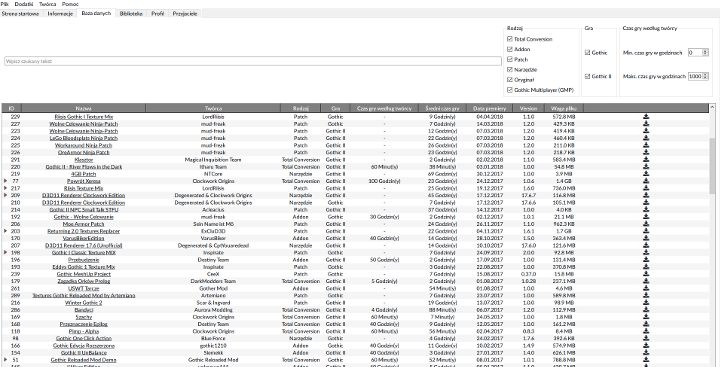This screenshot has width=720, height=367.
Task: Download Przebudzenie by Destiny Team
Action: pos(646,260)
